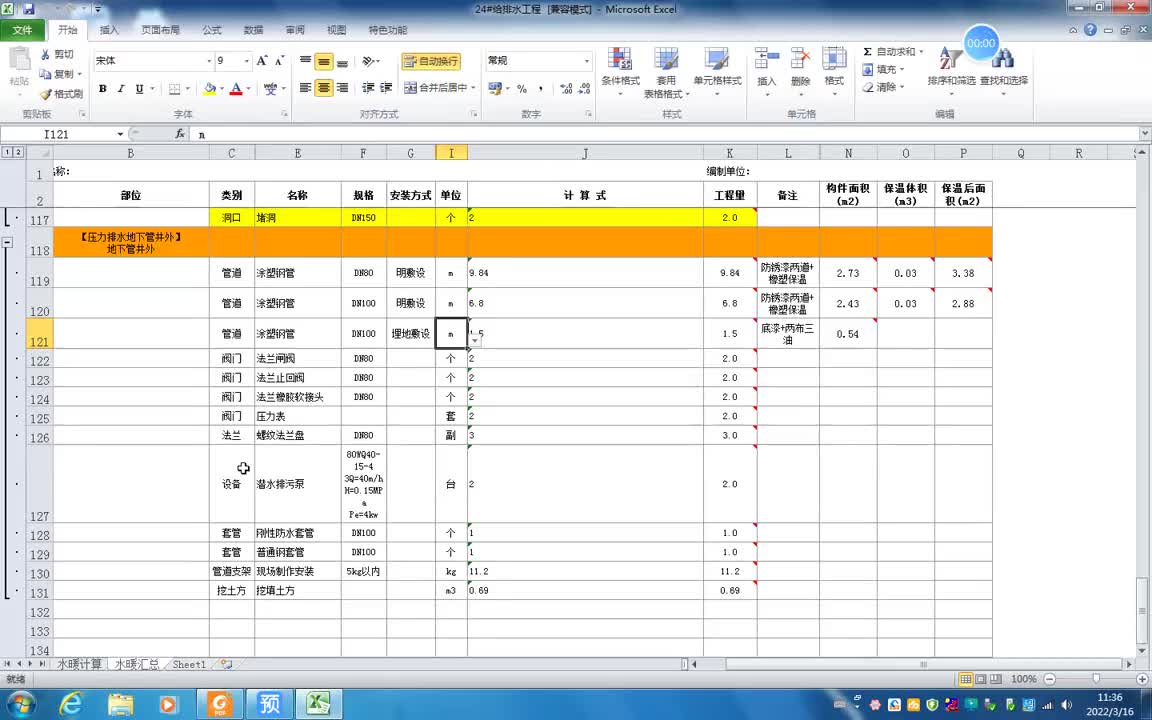1152x720 pixels.
Task: Collapse outline group at row 118
Action: [7, 242]
